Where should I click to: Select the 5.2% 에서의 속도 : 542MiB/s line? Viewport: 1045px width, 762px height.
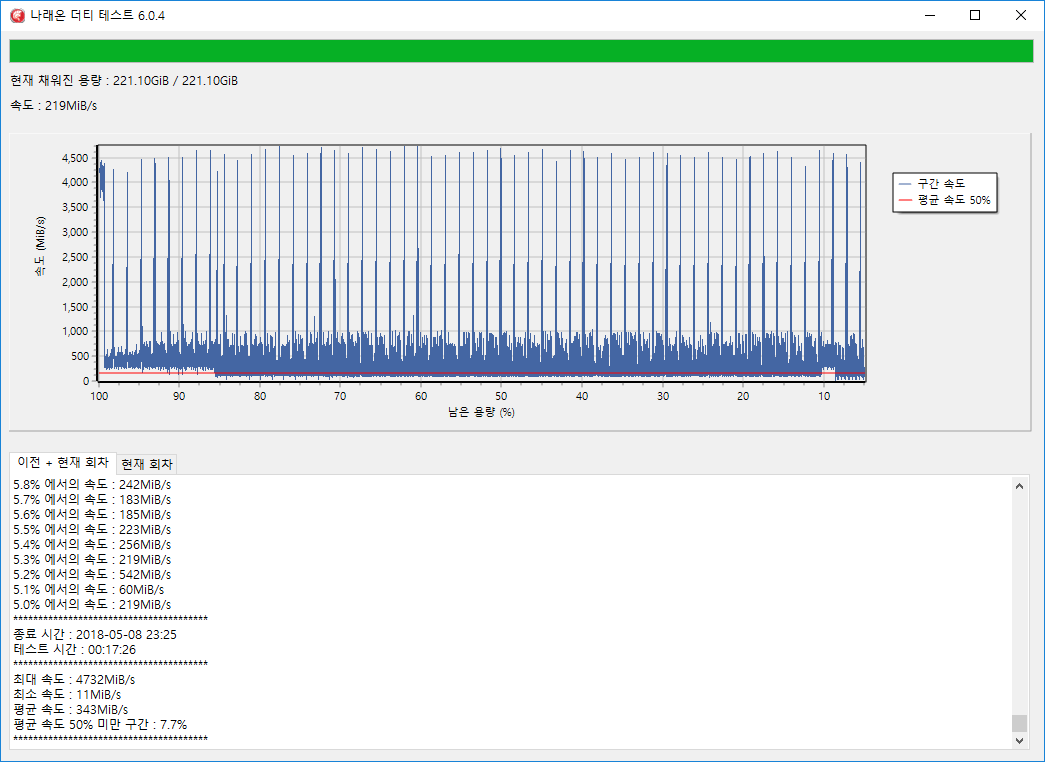(92, 575)
